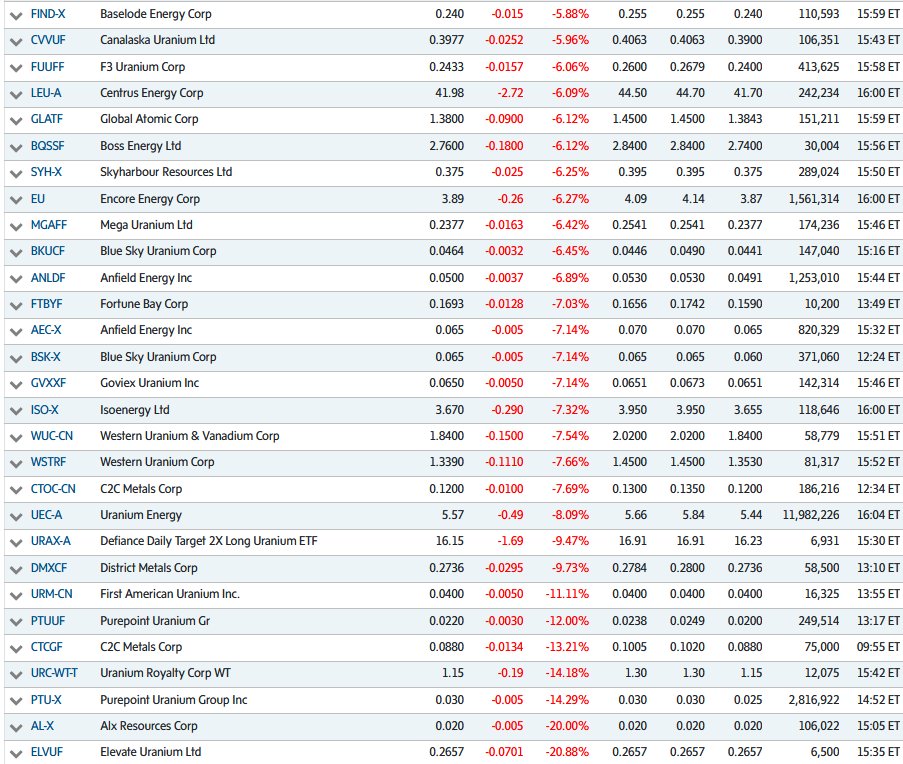The height and width of the screenshot is (764, 903).
Task: Select First American Uranium Inc. name
Action: (x=170, y=594)
